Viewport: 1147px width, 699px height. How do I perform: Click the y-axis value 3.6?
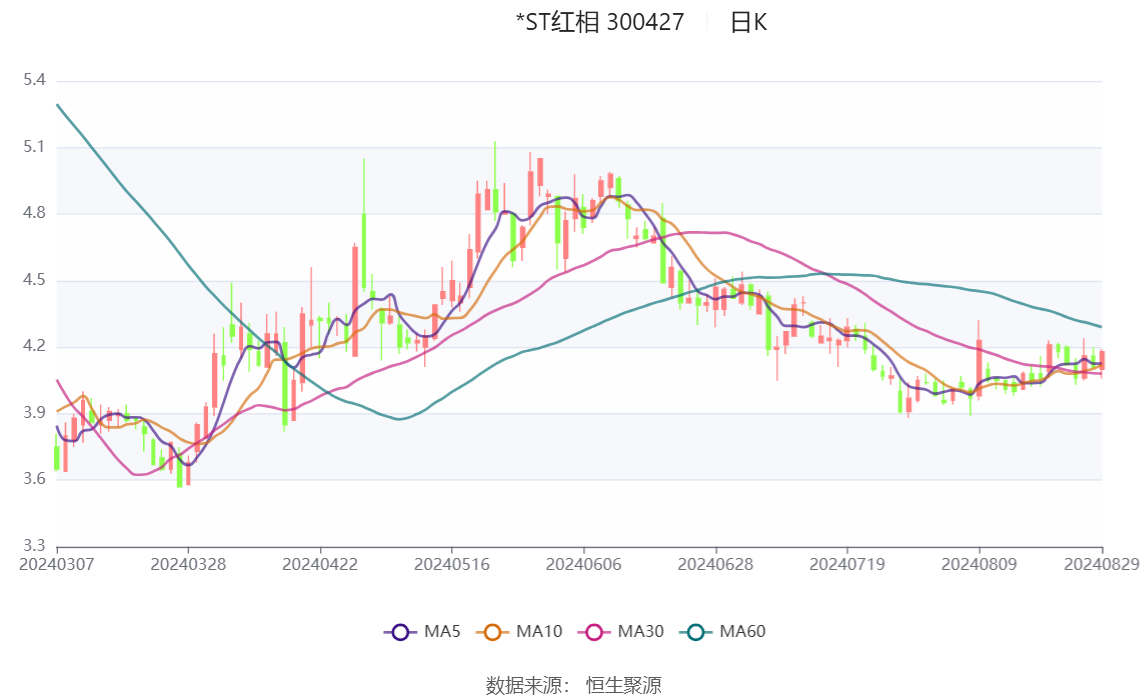click(x=34, y=480)
